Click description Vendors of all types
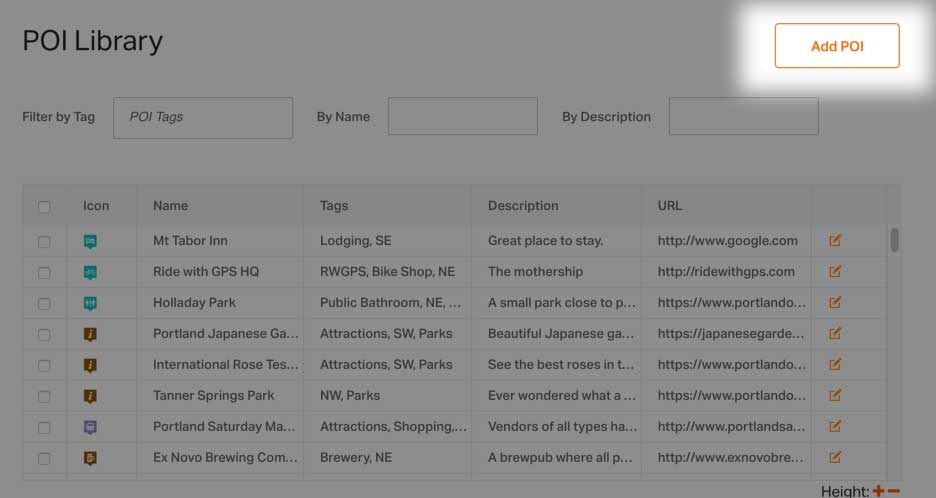Screen dimensions: 936x498 coord(562,426)
